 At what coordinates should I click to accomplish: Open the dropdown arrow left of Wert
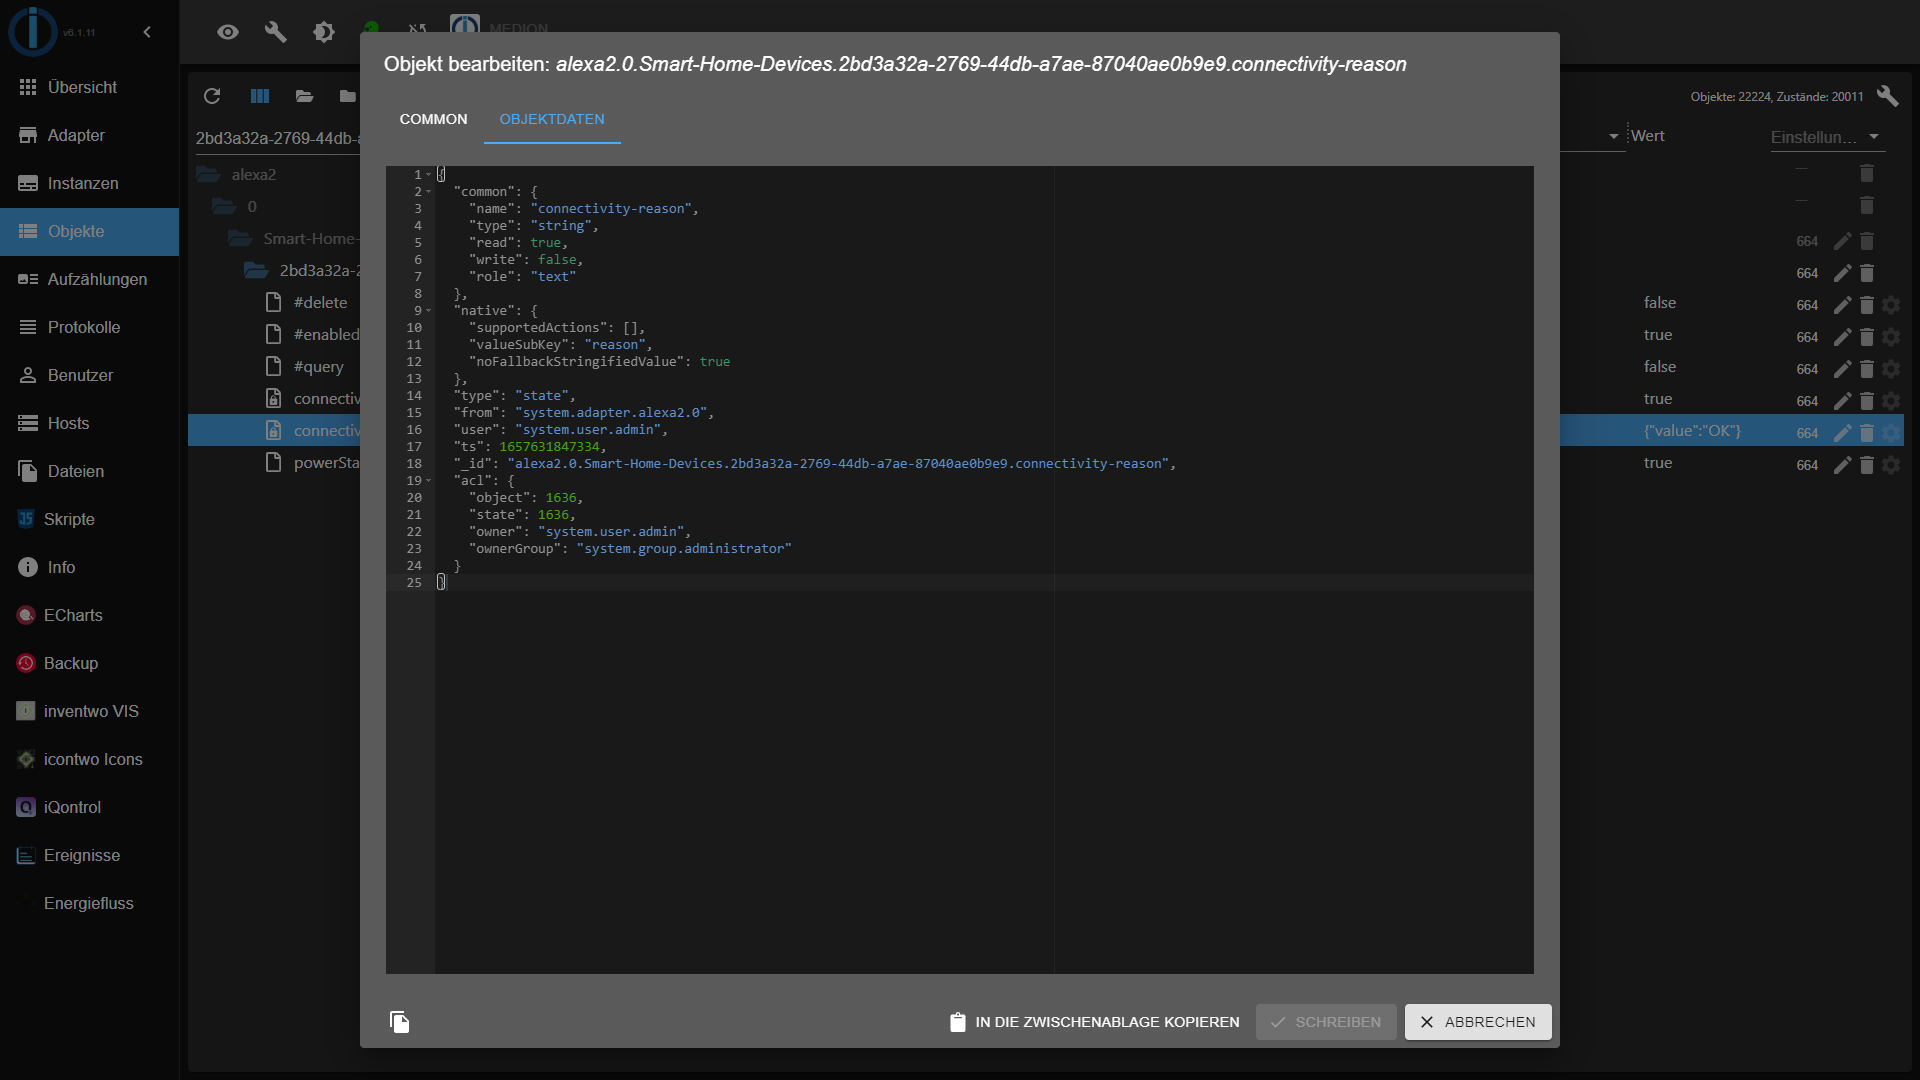[x=1613, y=136]
